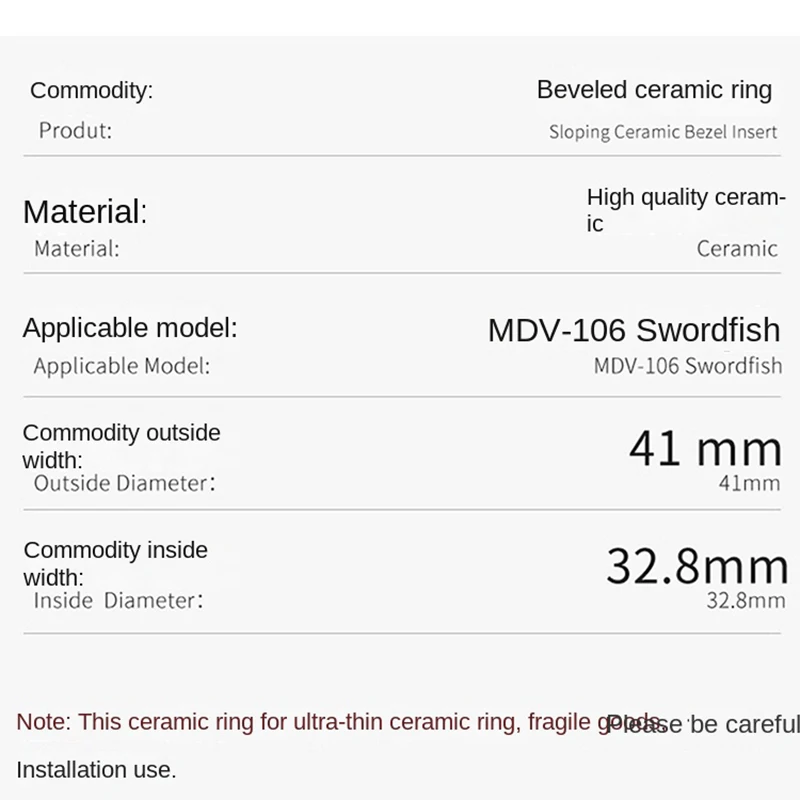Click the large "41 mm" value

[705, 449]
